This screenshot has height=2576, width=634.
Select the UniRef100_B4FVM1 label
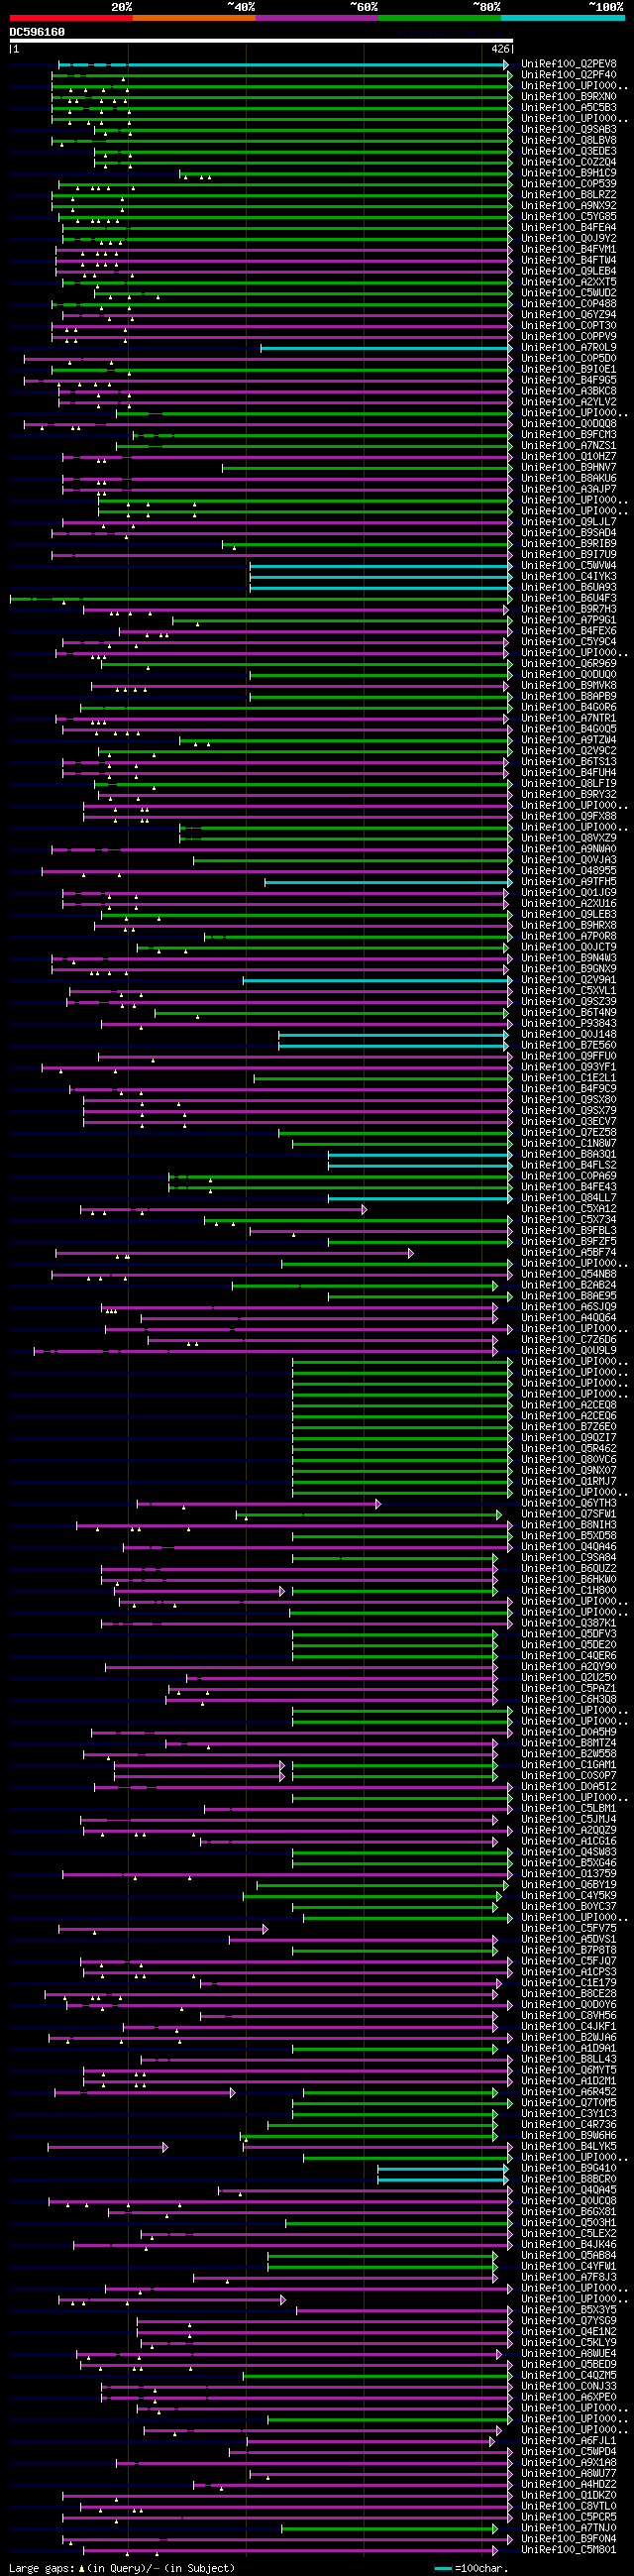click(568, 250)
